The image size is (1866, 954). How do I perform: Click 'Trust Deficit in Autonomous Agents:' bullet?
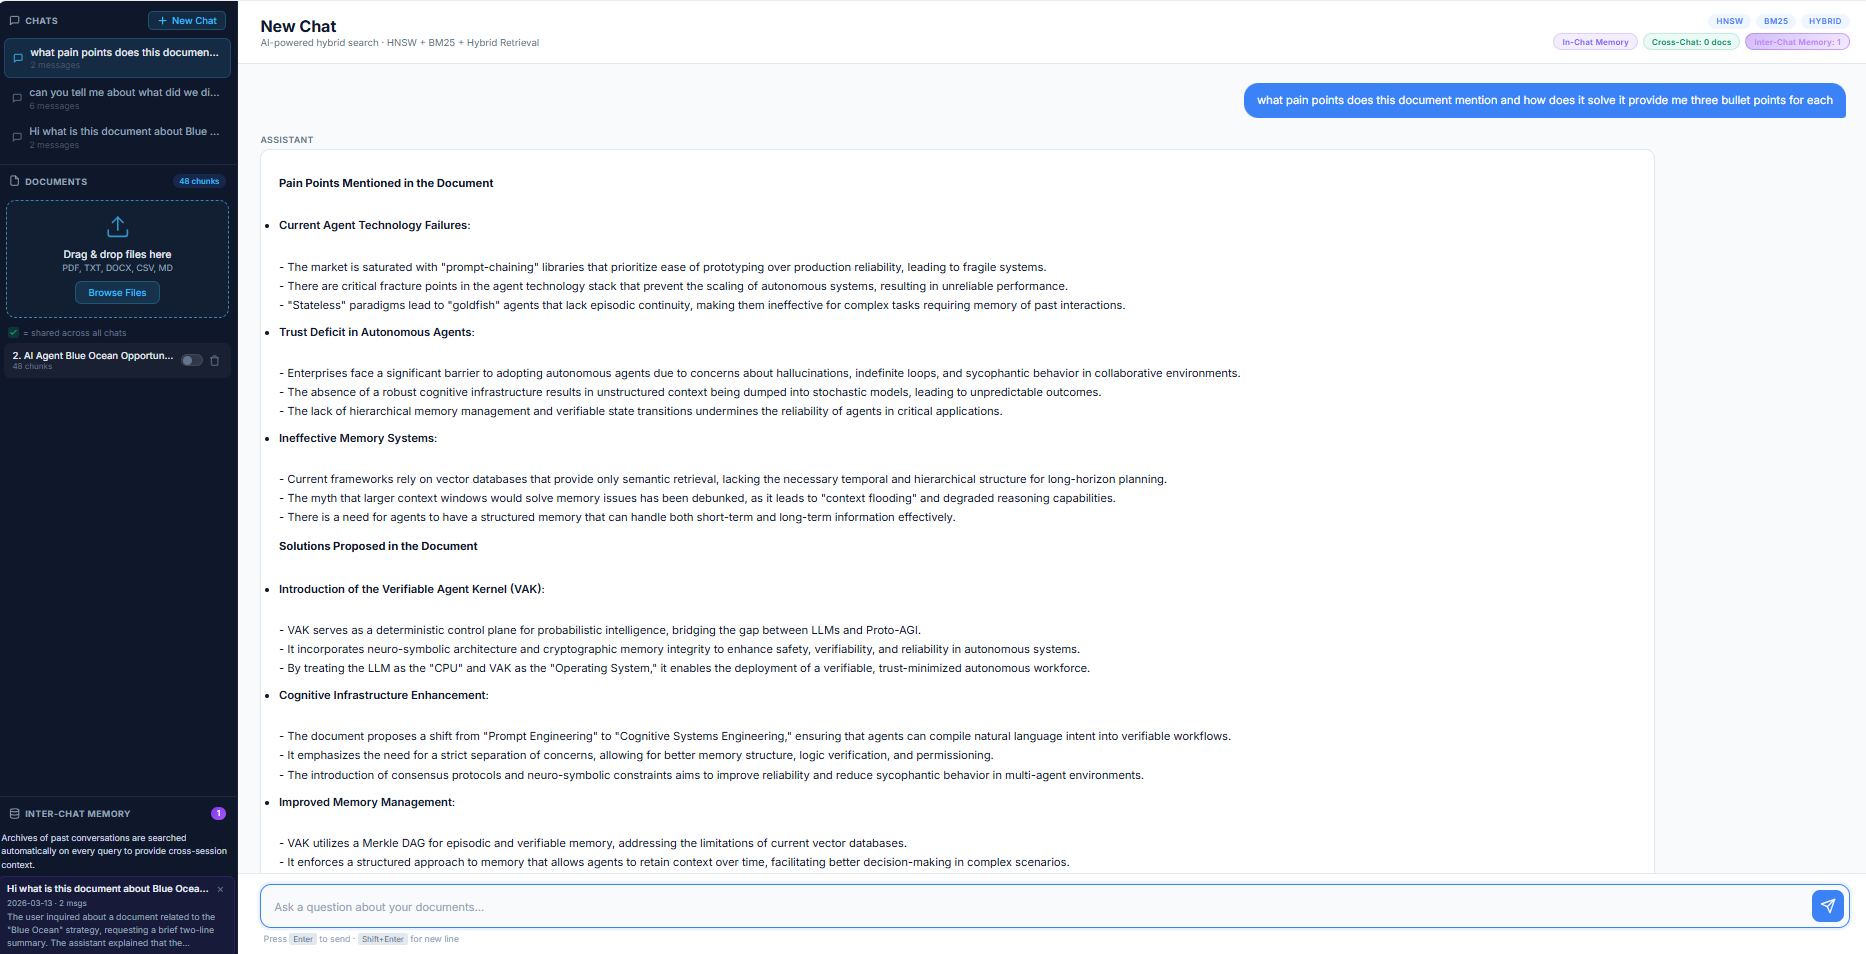coord(377,332)
